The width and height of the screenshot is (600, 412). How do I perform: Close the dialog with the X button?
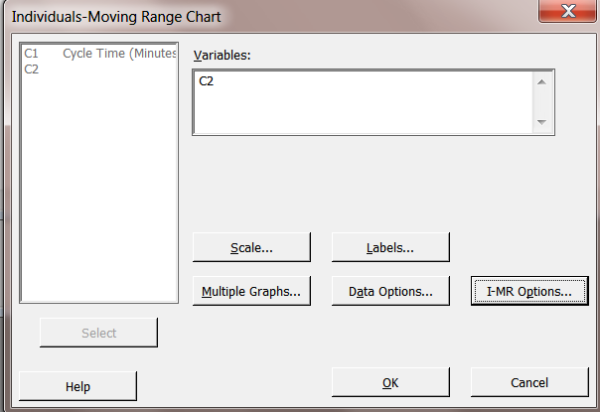pyautogui.click(x=568, y=11)
